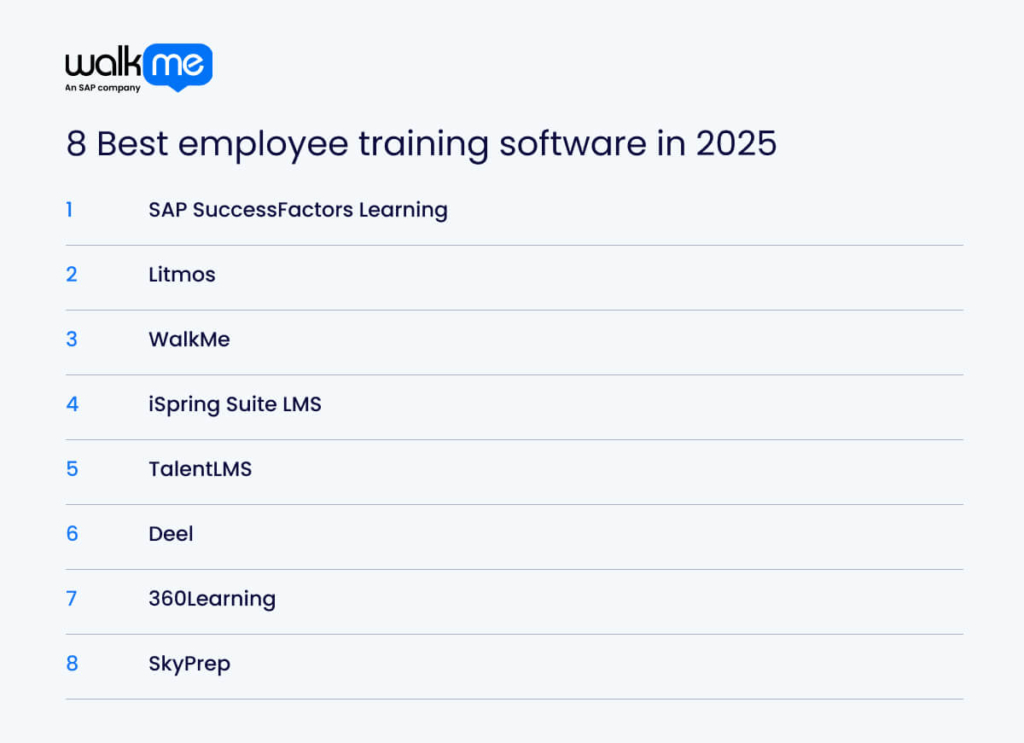
Task: Click the number 8 beside SkyPrep
Action: pyautogui.click(x=71, y=664)
